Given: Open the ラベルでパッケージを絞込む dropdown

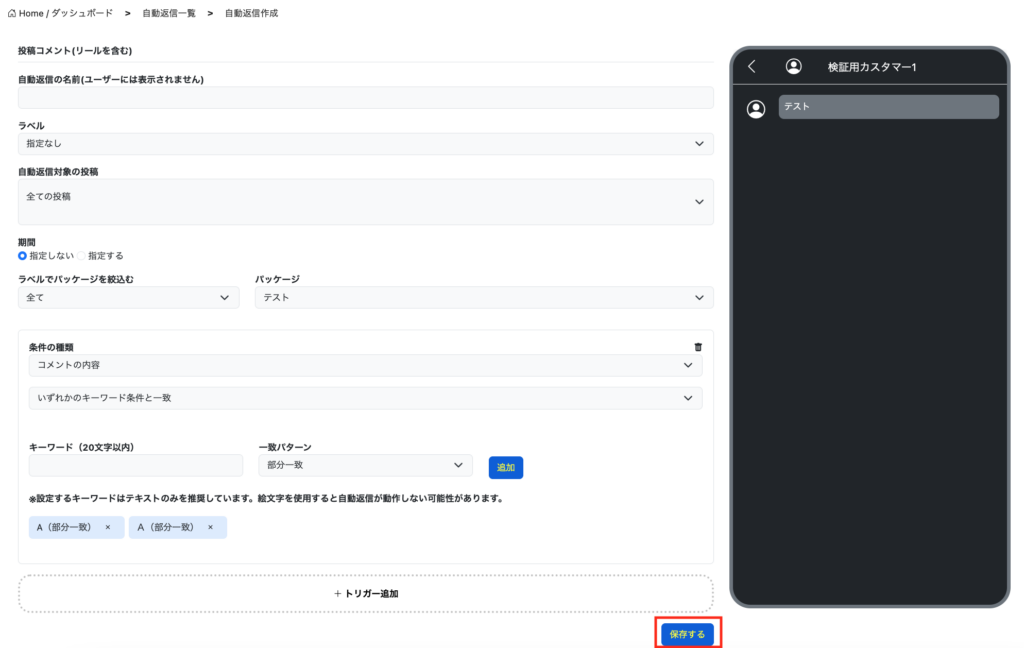Looking at the screenshot, I should pyautogui.click(x=129, y=298).
